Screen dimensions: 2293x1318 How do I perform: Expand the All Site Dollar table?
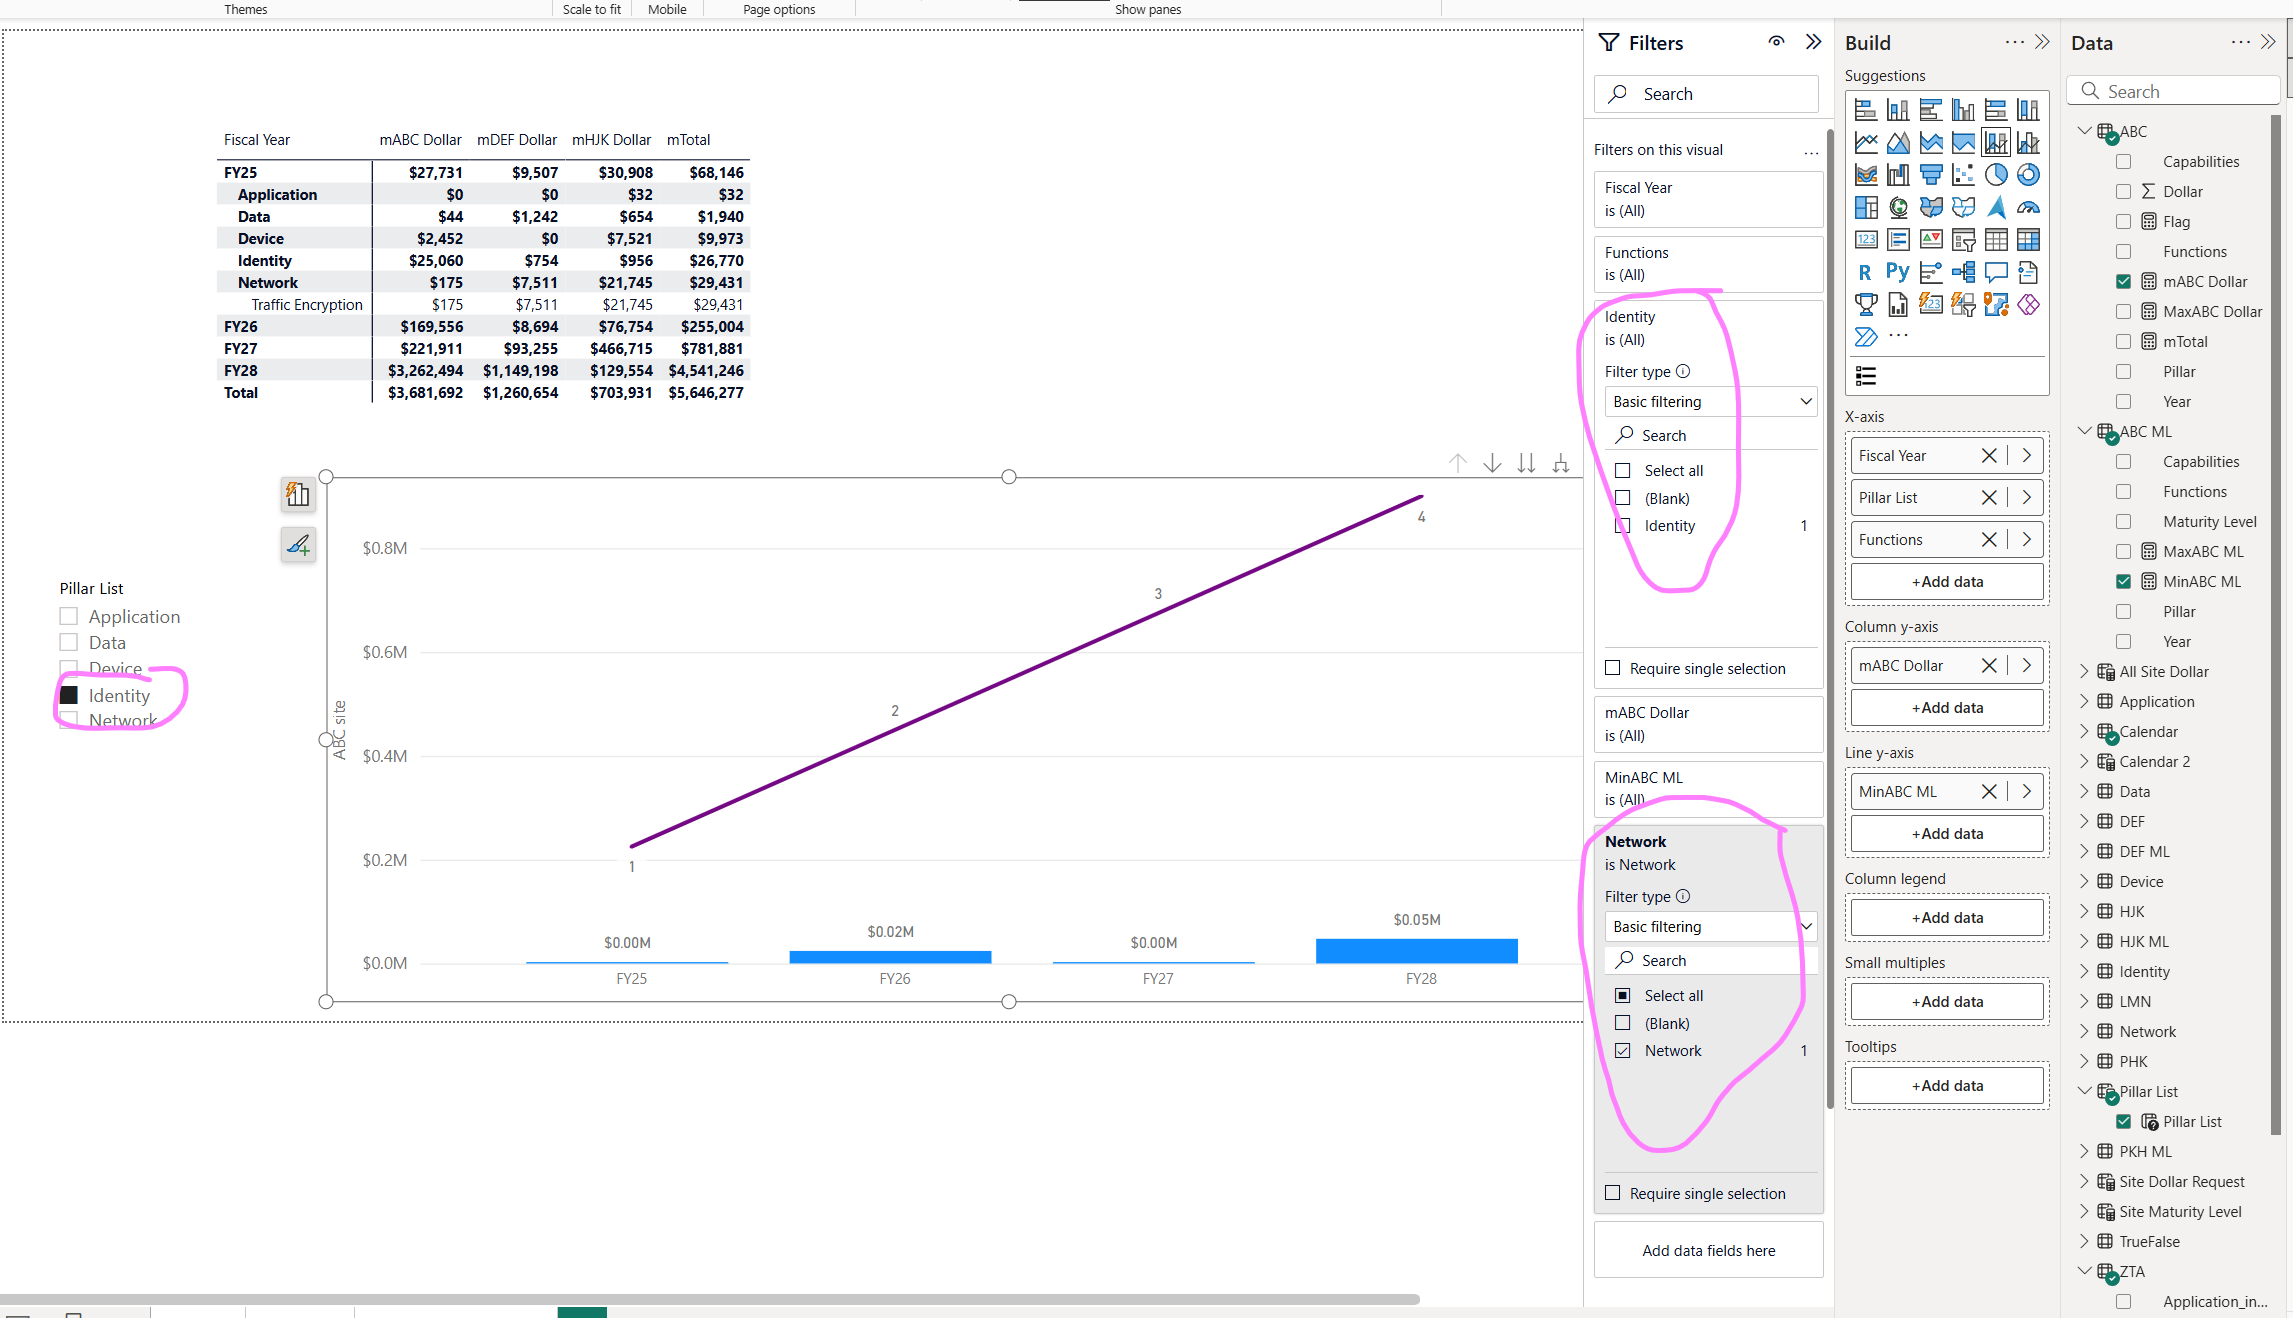tap(2085, 671)
